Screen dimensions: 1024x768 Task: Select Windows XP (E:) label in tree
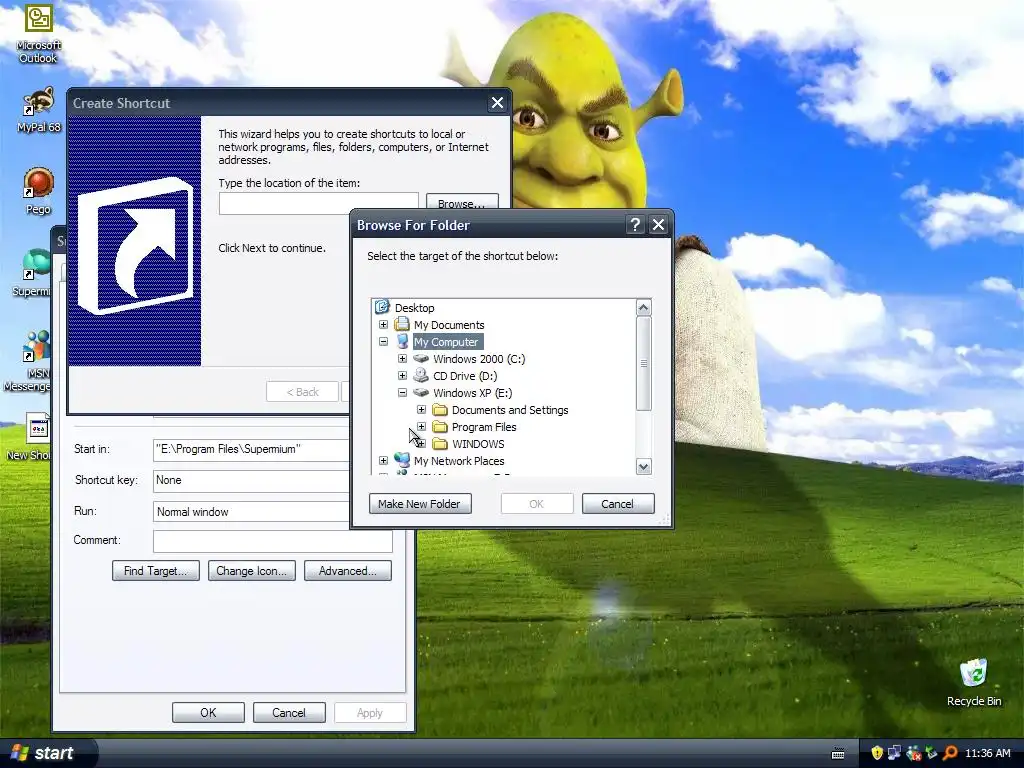(472, 393)
